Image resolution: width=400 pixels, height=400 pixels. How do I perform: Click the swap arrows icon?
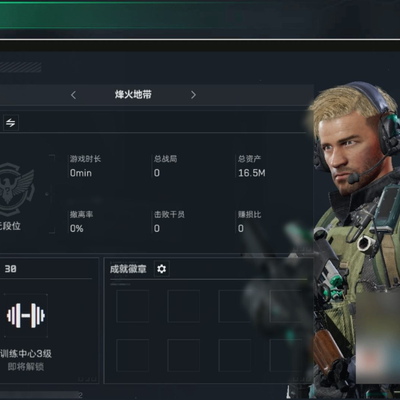[11, 123]
